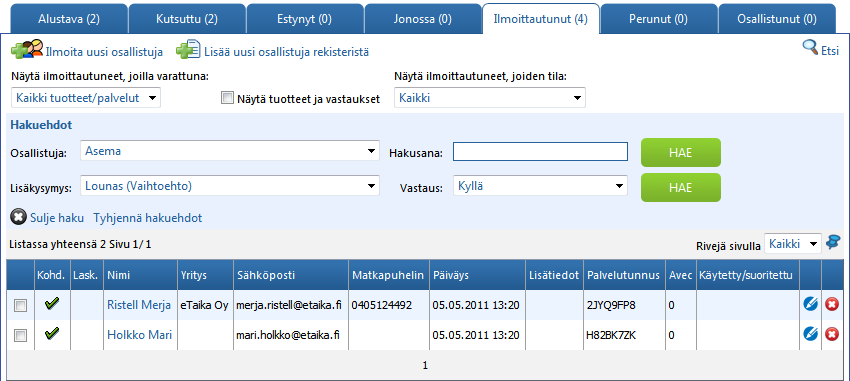This screenshot has height=381, width=850.
Task: Click the Kohd. column header
Action: pyautogui.click(x=52, y=275)
